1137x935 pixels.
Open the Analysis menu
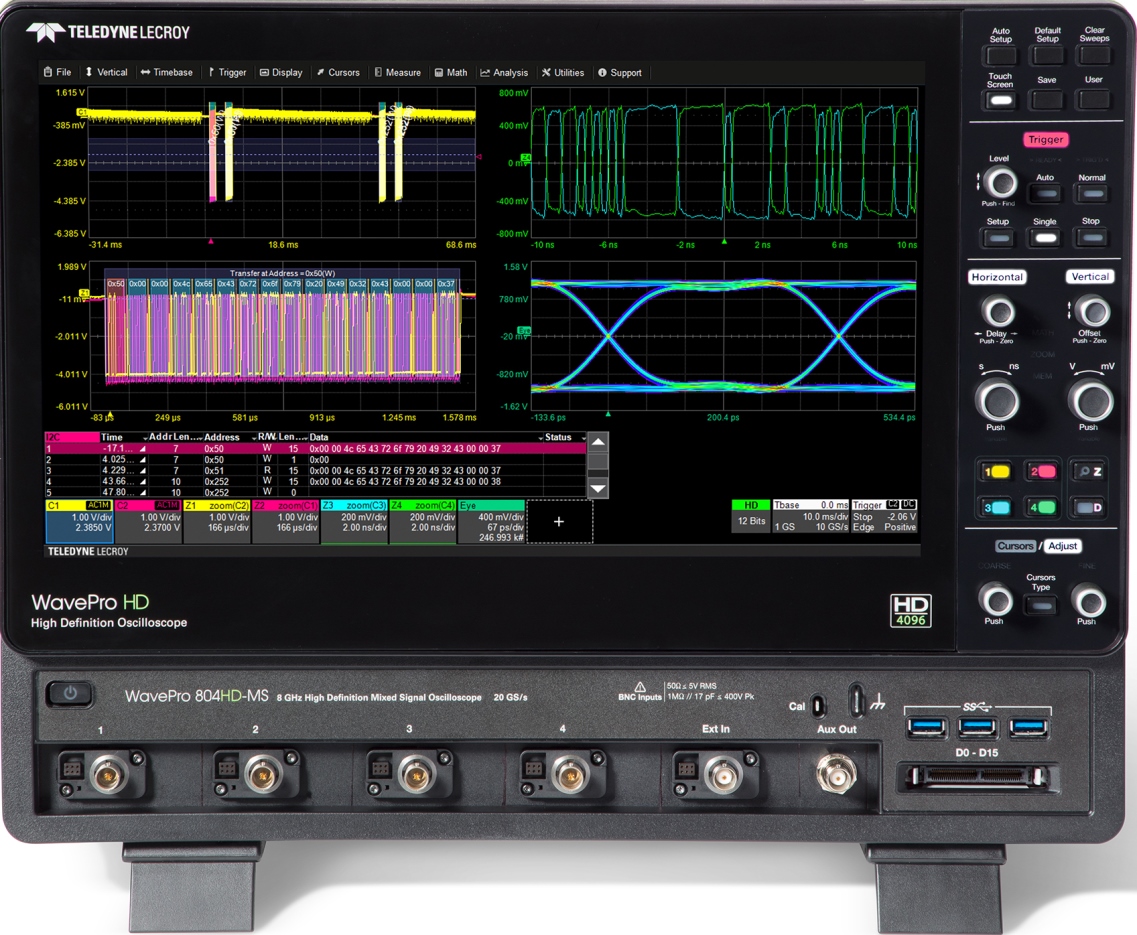504,73
